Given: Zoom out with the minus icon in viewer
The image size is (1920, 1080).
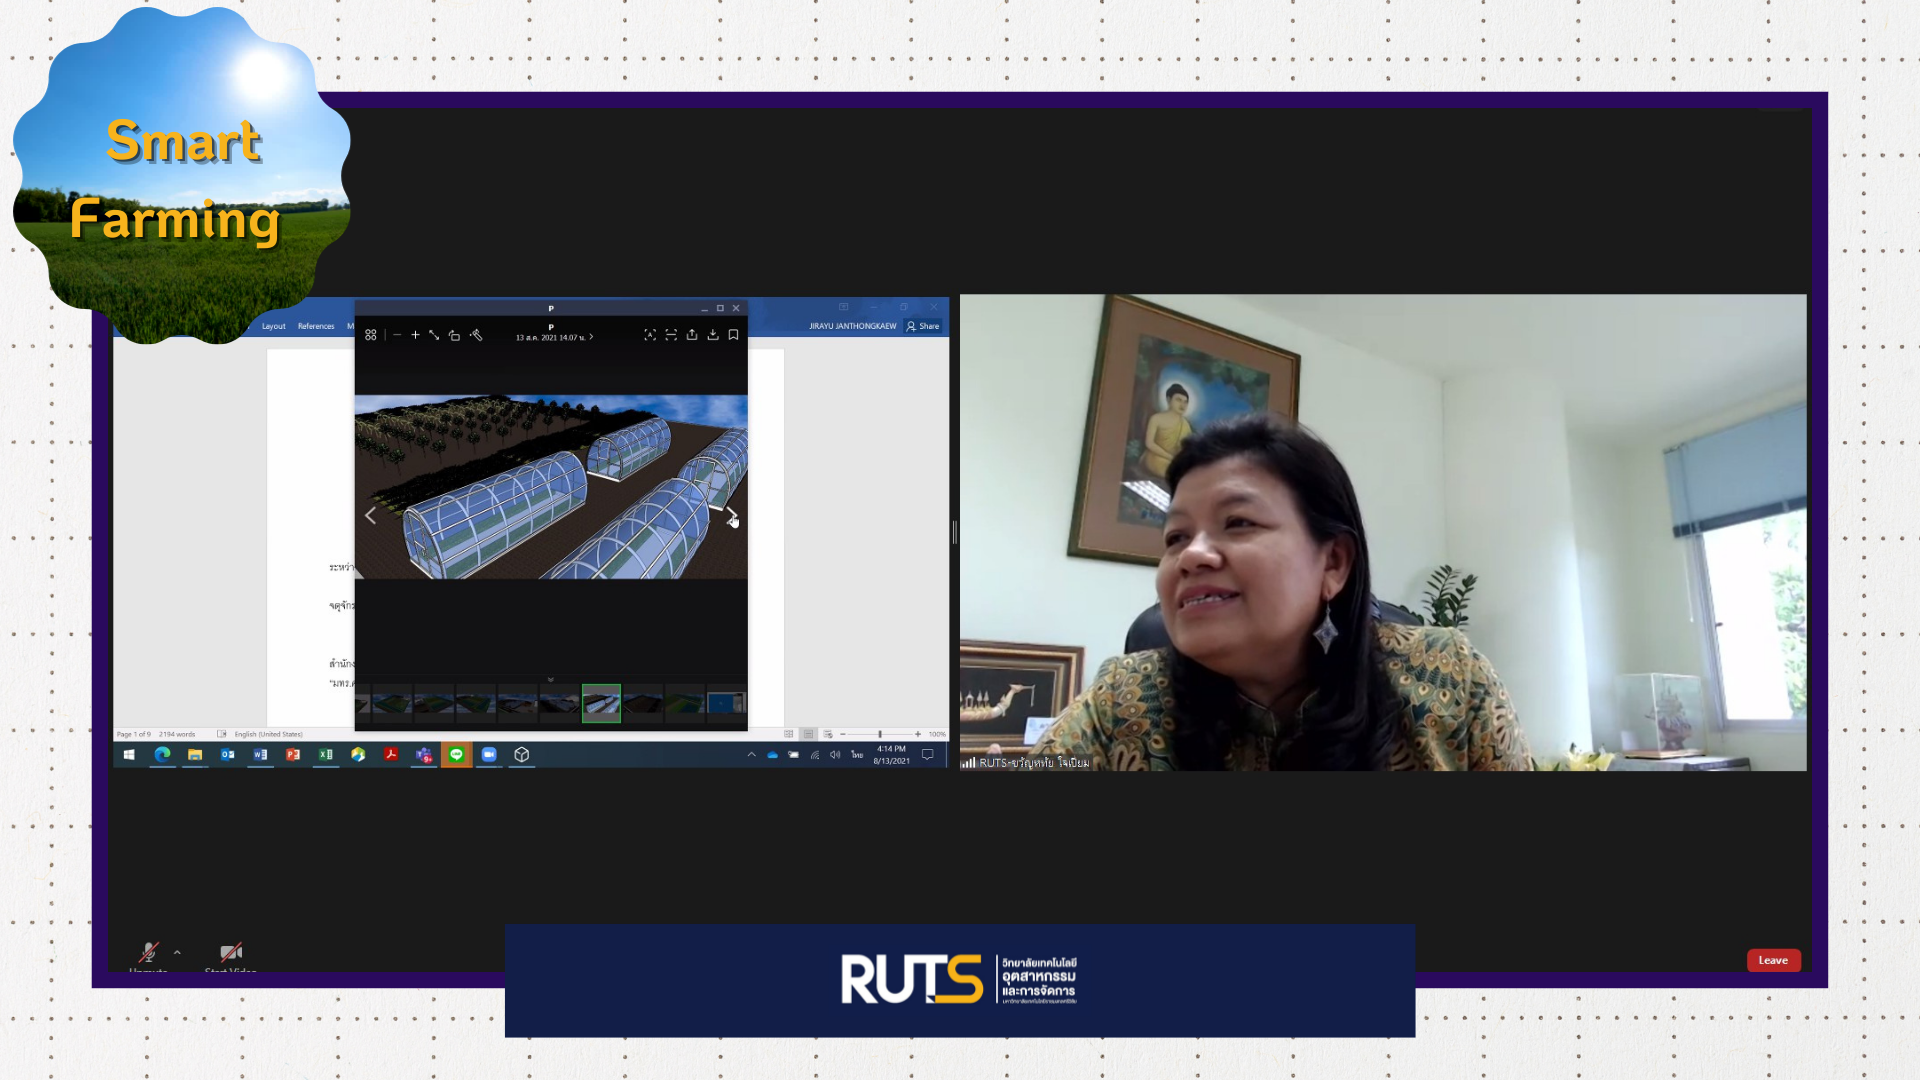Looking at the screenshot, I should pyautogui.click(x=397, y=336).
